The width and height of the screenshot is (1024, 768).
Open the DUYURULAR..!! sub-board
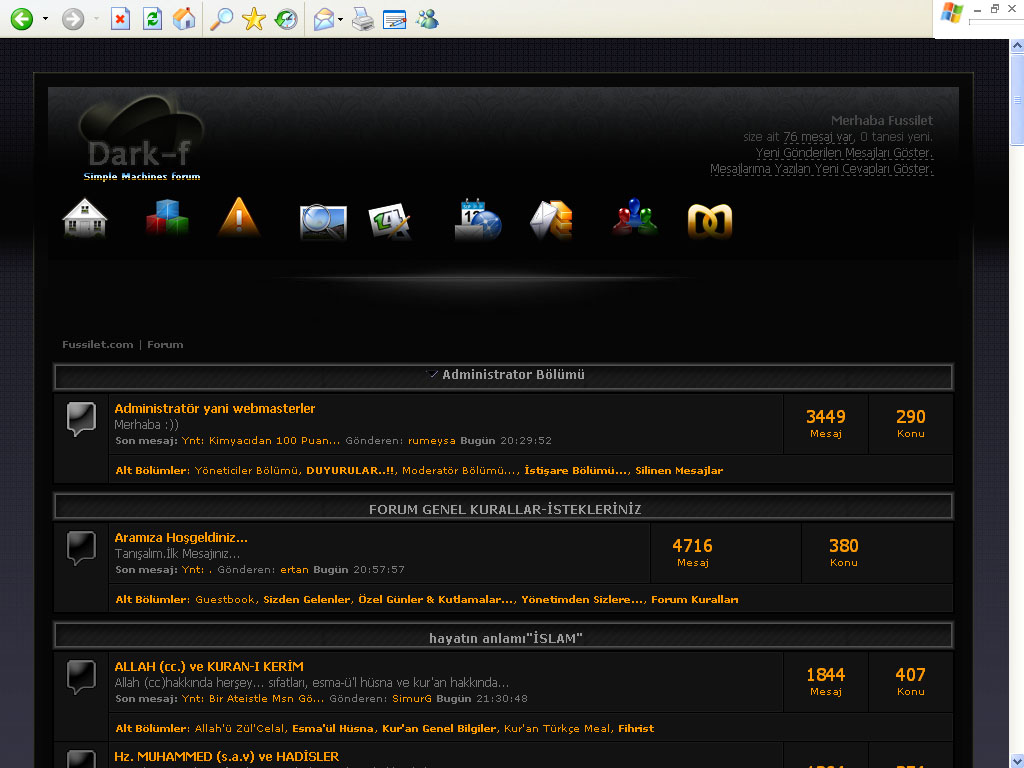click(350, 470)
